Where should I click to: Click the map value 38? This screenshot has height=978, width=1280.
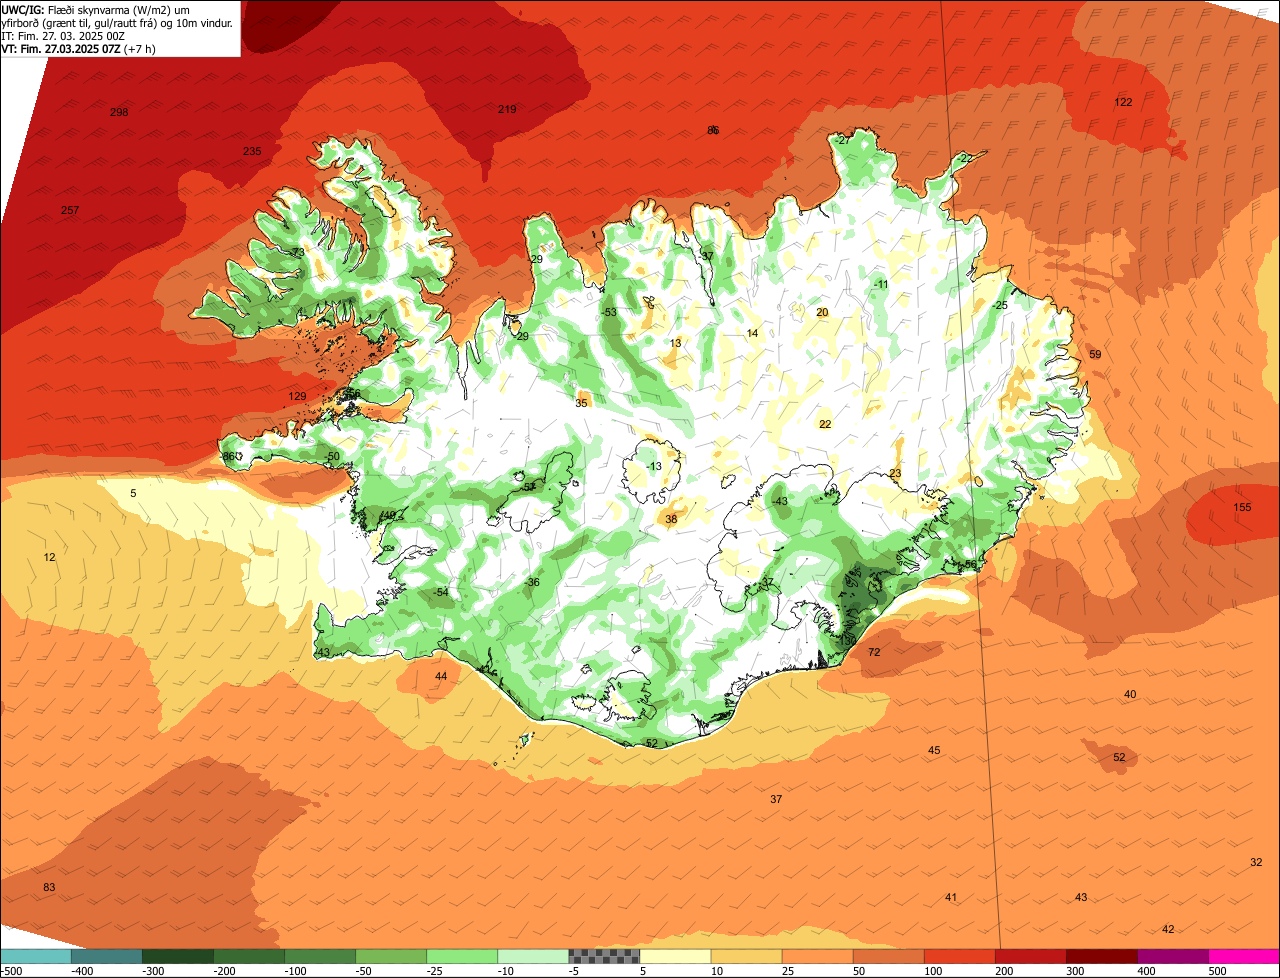pyautogui.click(x=671, y=519)
